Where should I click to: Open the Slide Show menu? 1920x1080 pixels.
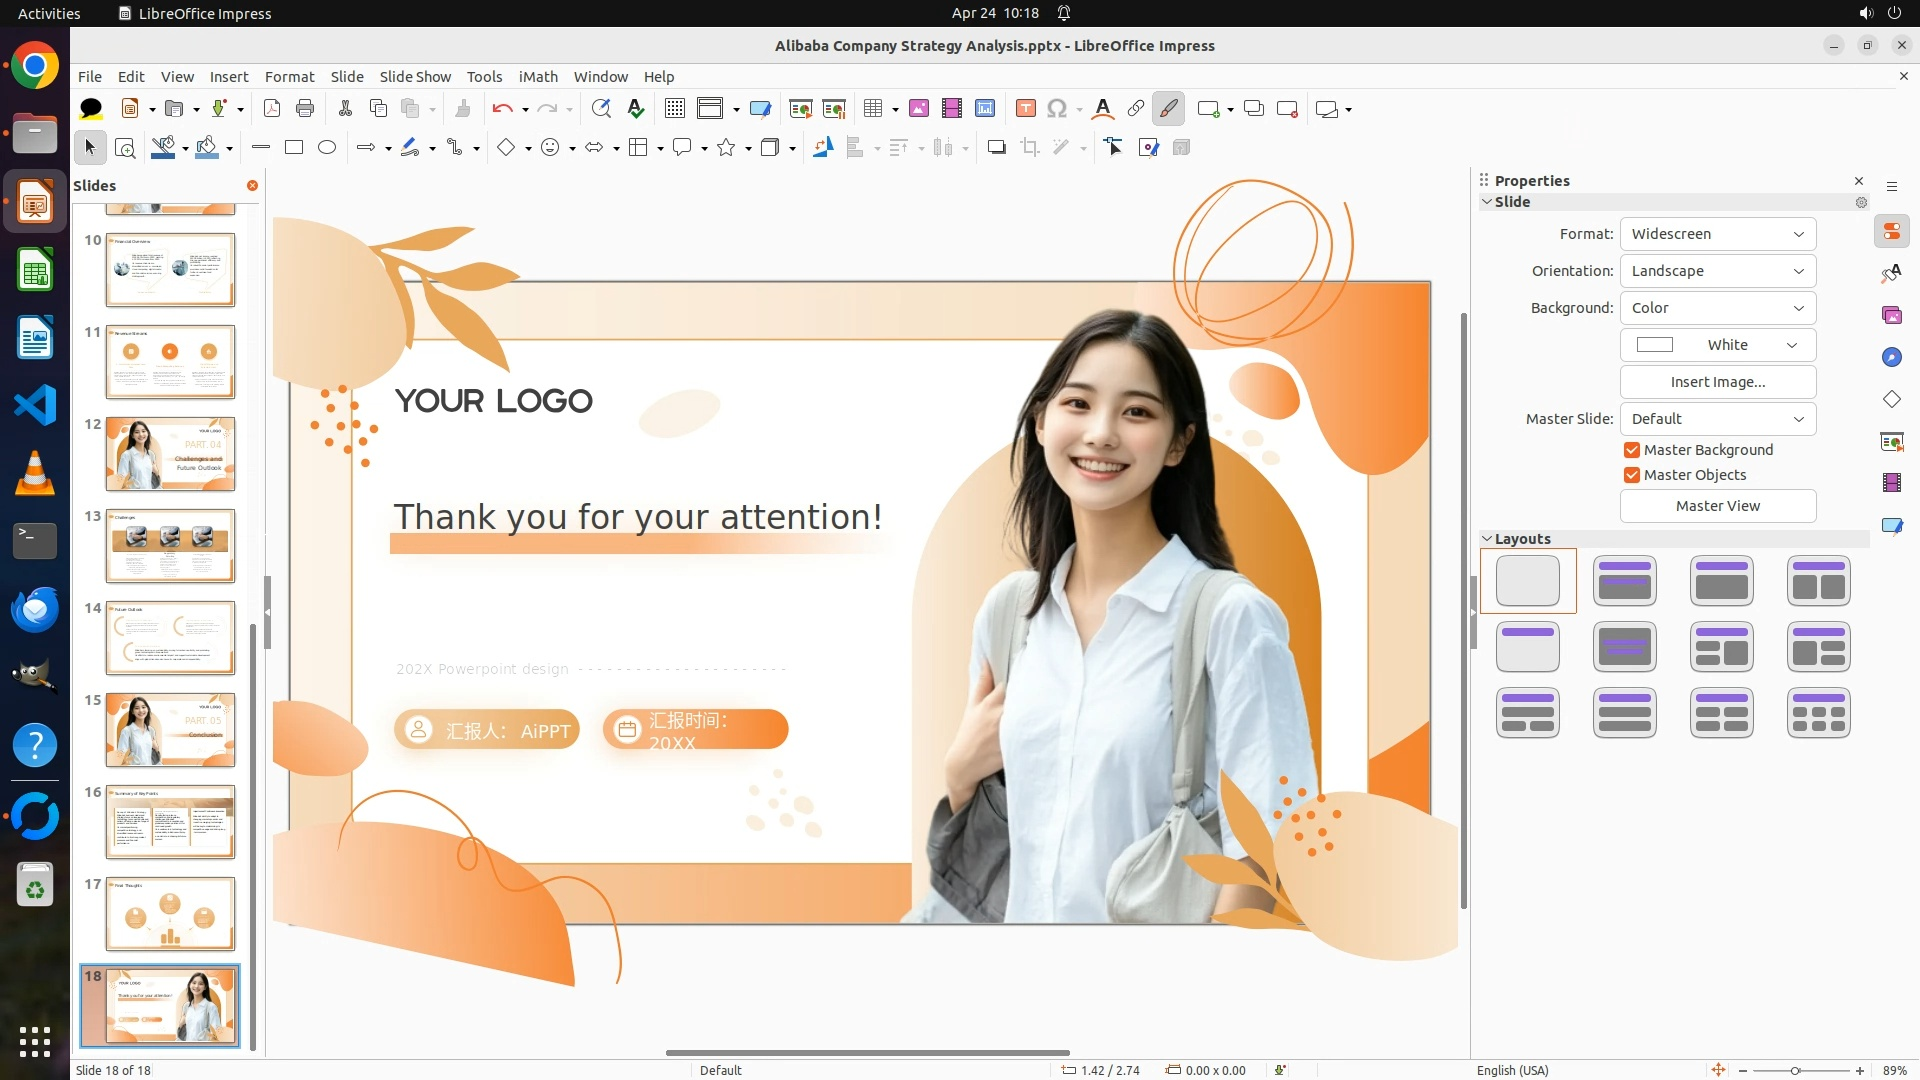(x=414, y=77)
